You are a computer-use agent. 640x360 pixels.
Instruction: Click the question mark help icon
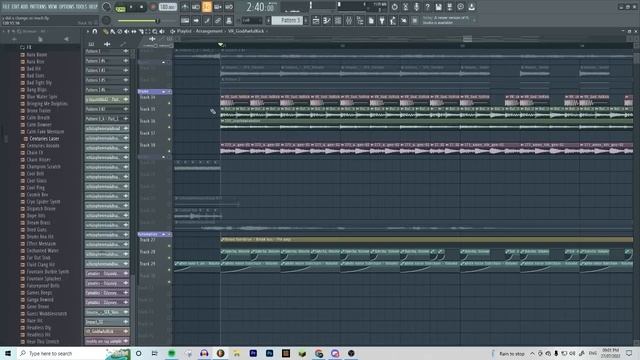[x=427, y=7]
